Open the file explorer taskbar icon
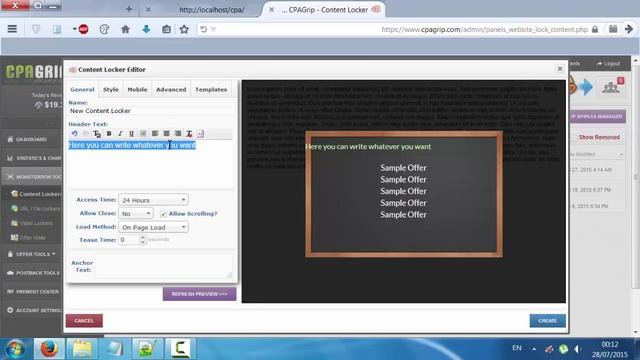Screen dimensions: 640x360 pyautogui.click(x=82, y=349)
